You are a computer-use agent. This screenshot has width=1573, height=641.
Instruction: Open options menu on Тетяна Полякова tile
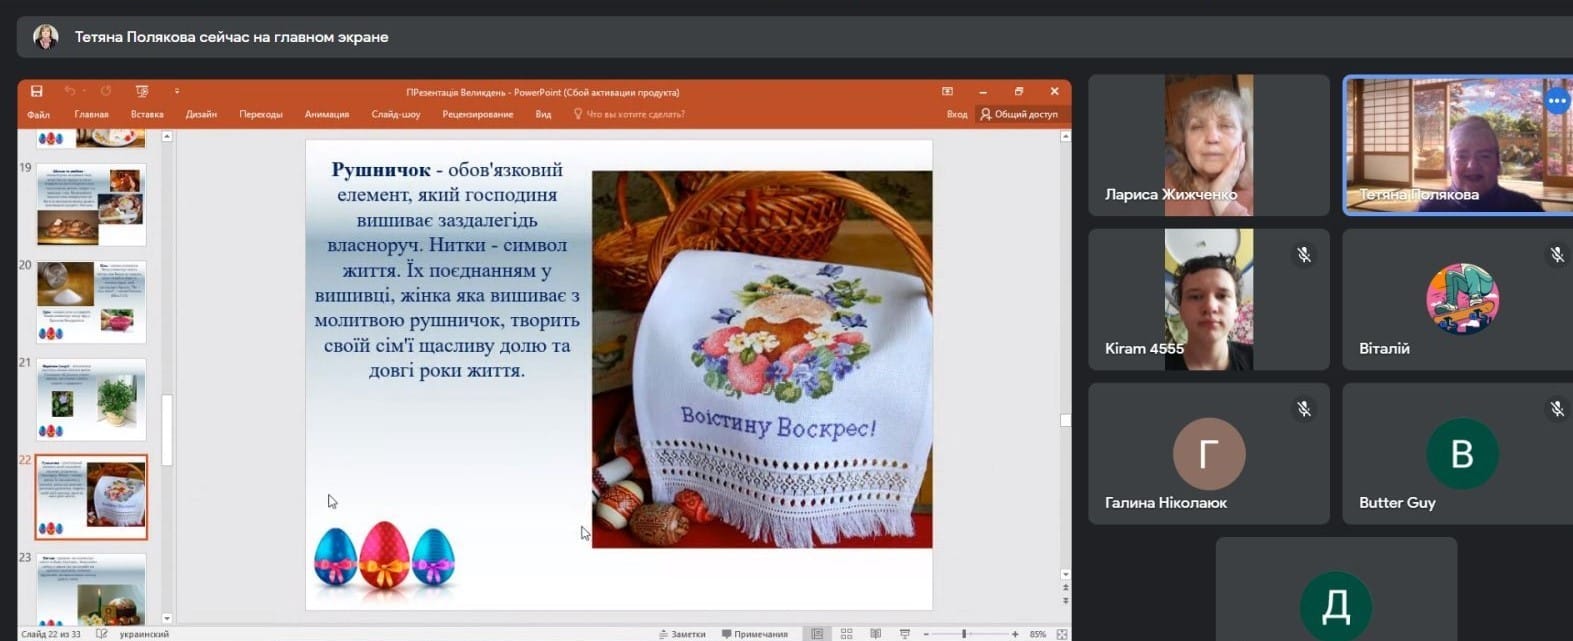[x=1556, y=101]
